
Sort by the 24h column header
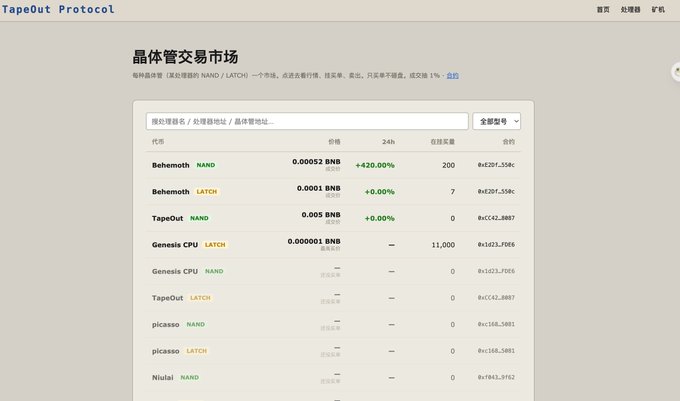click(388, 142)
